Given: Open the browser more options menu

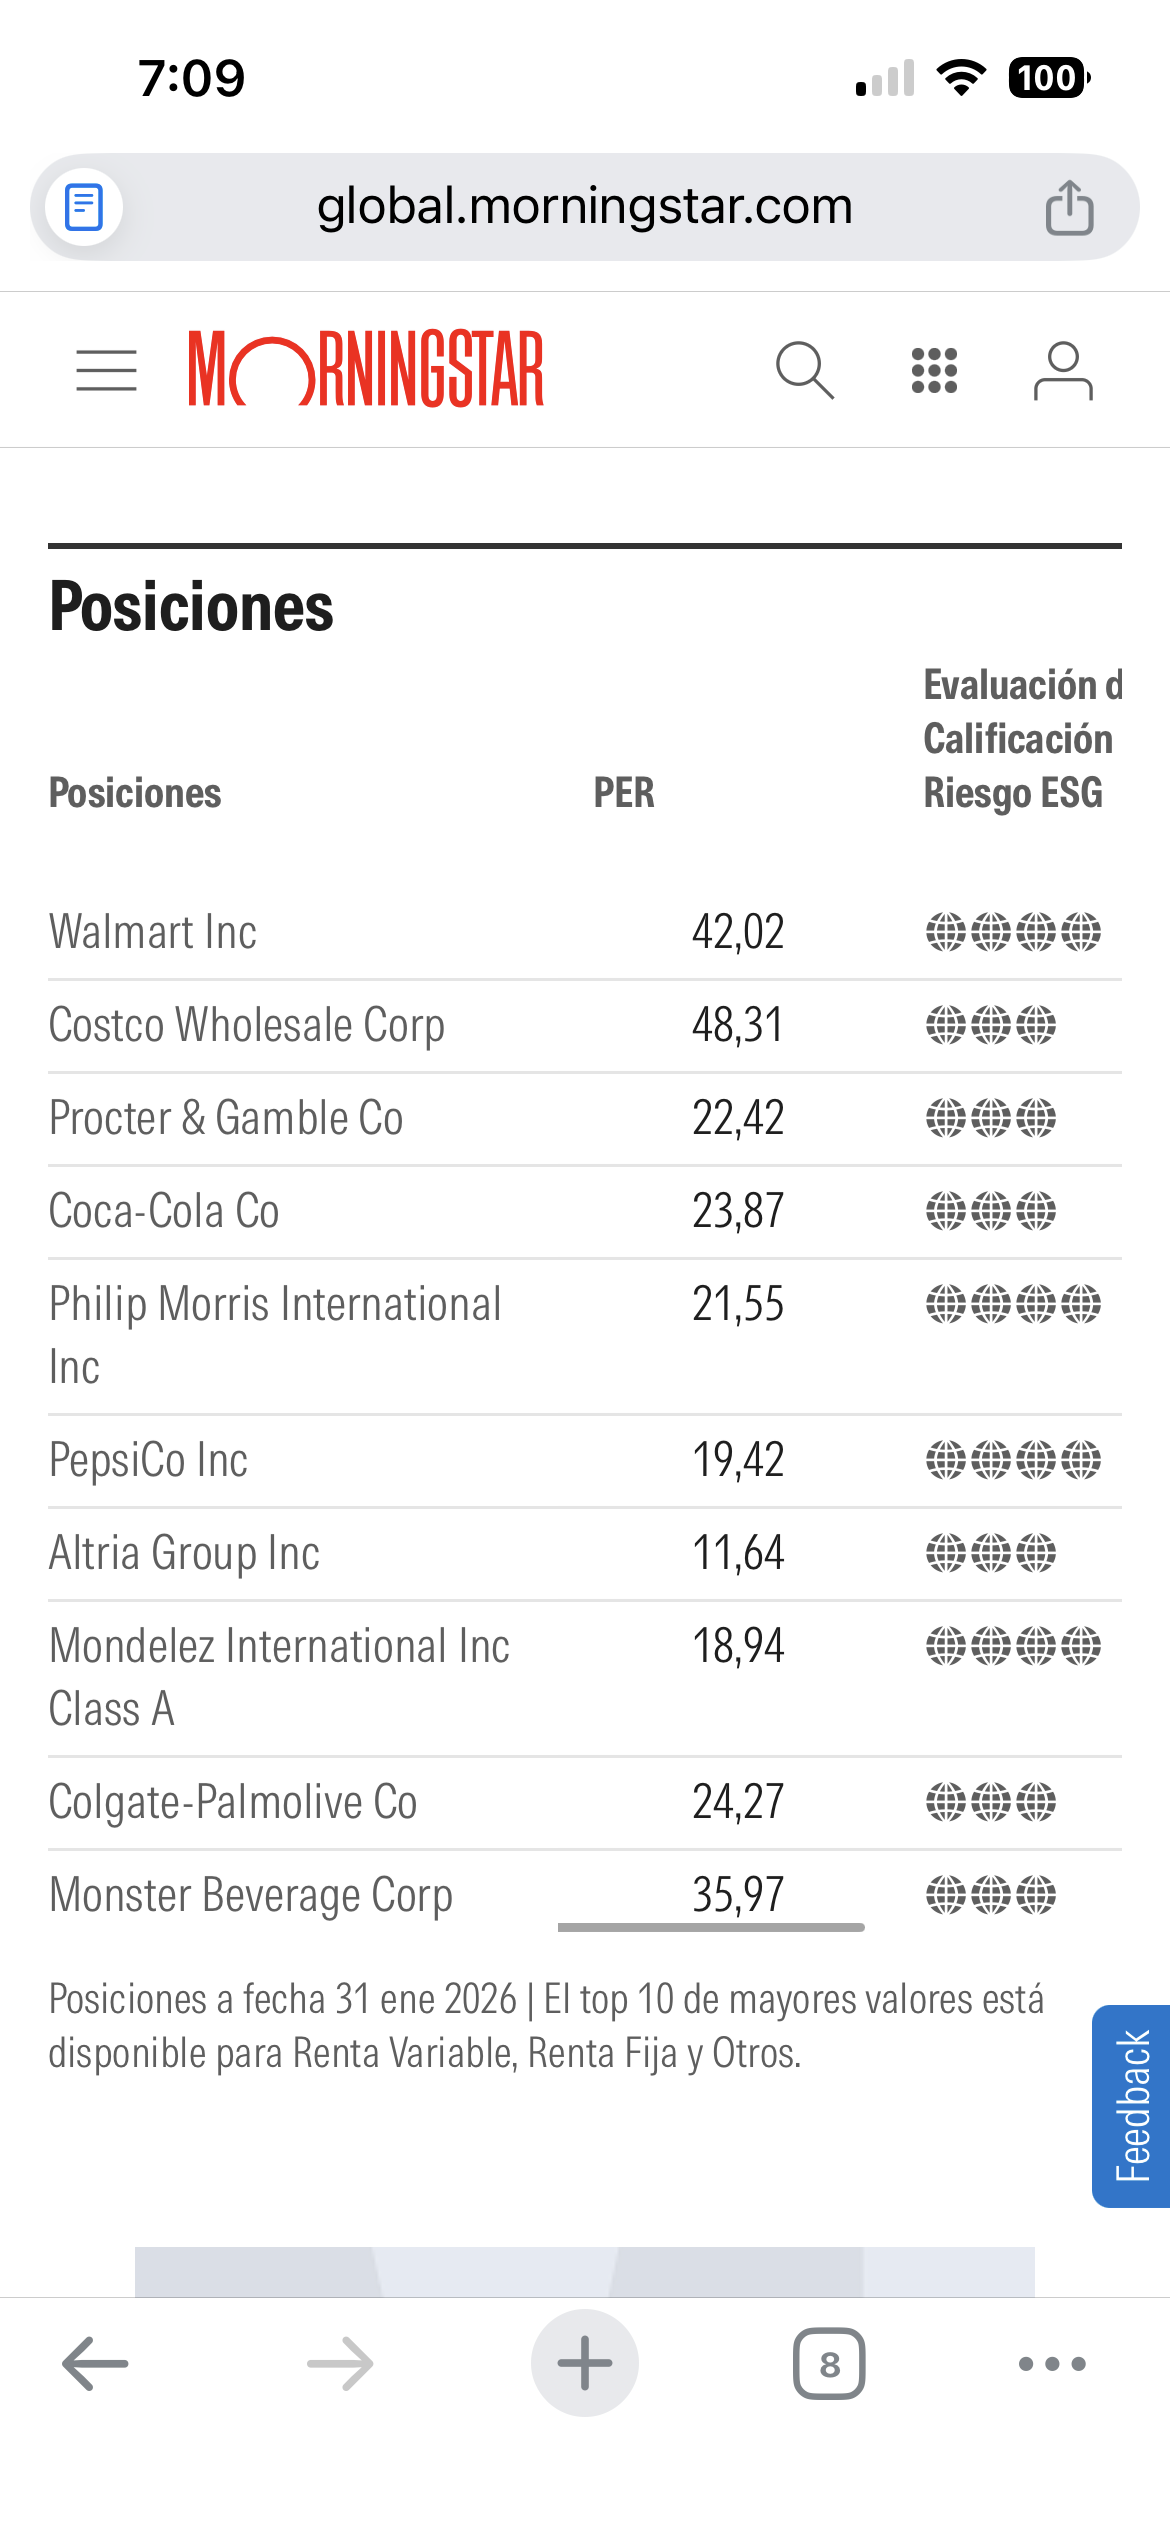Looking at the screenshot, I should pos(1051,2364).
